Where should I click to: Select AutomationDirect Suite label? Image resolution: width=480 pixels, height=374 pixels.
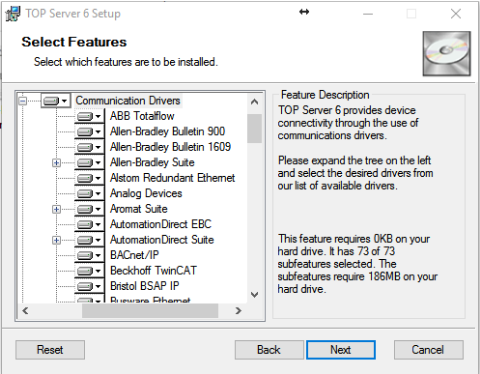pos(162,240)
